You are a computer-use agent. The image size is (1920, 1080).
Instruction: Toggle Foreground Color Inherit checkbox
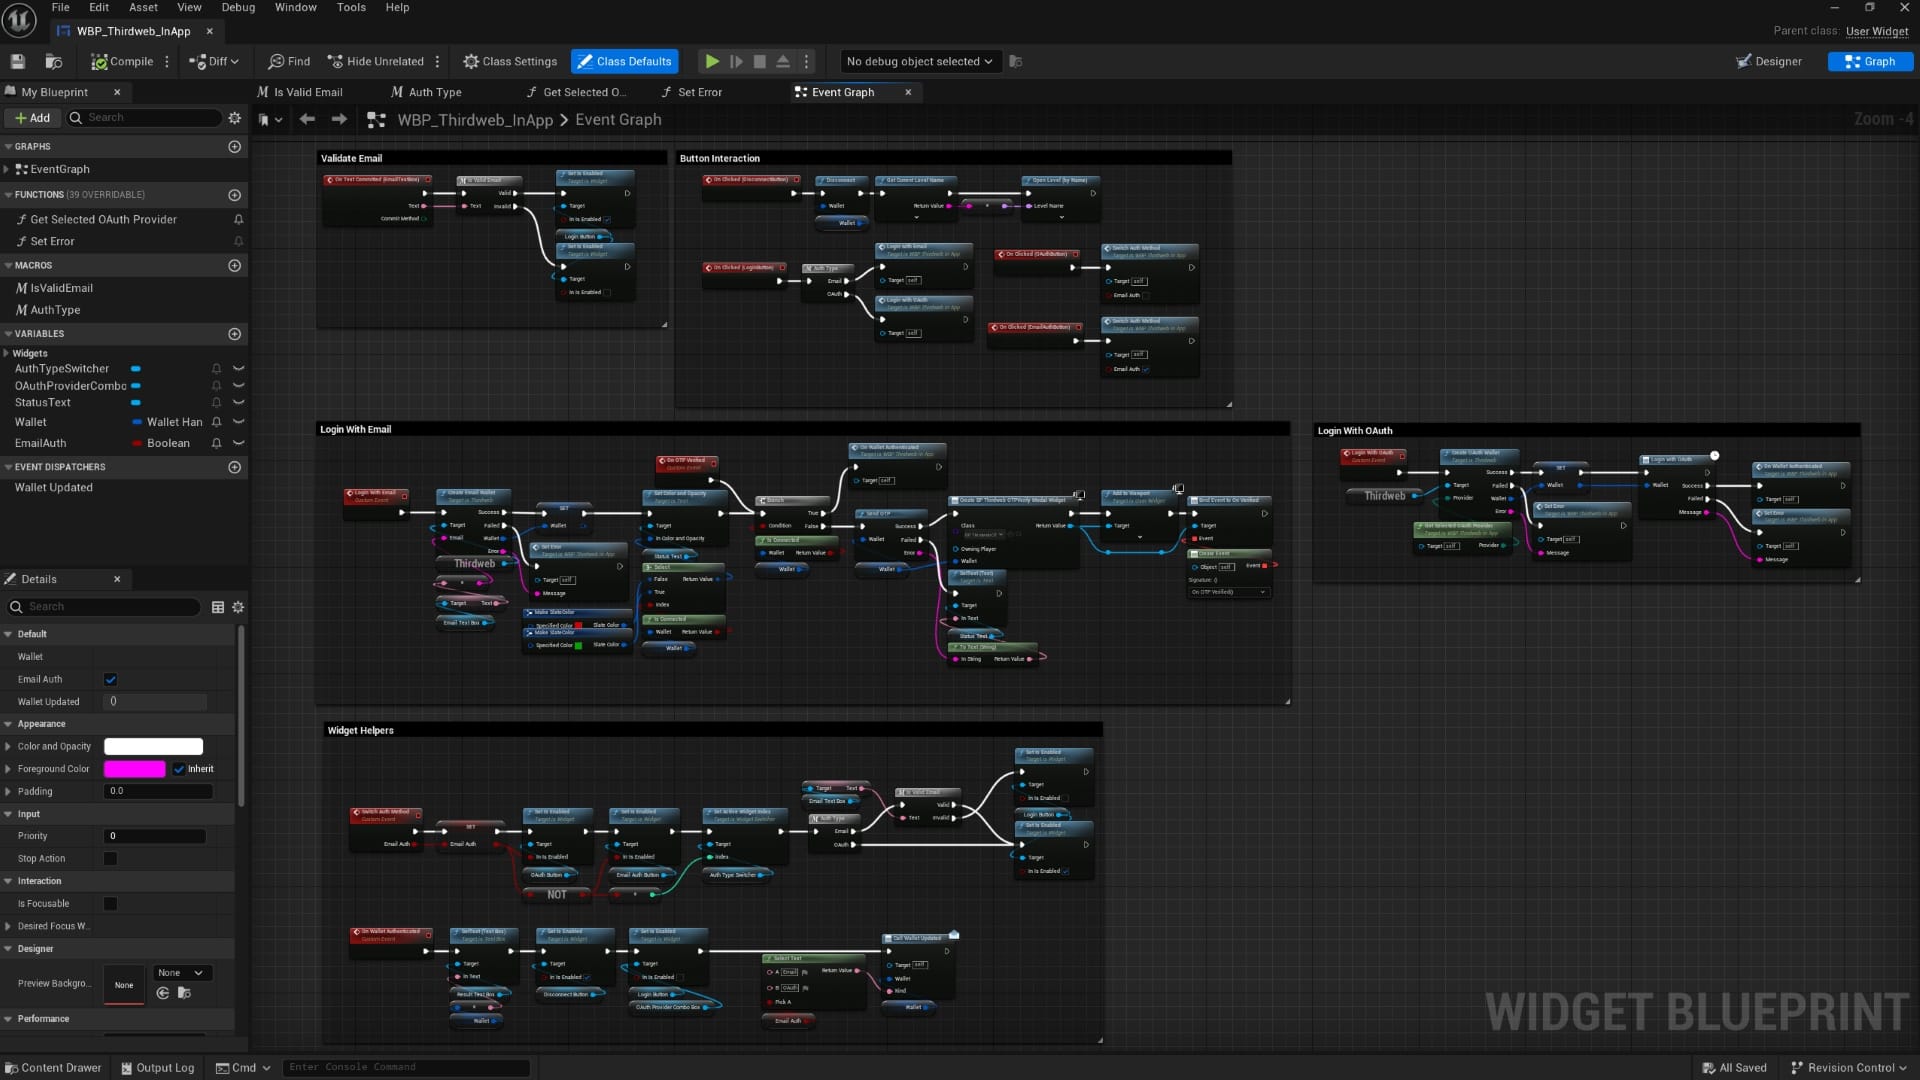click(179, 769)
